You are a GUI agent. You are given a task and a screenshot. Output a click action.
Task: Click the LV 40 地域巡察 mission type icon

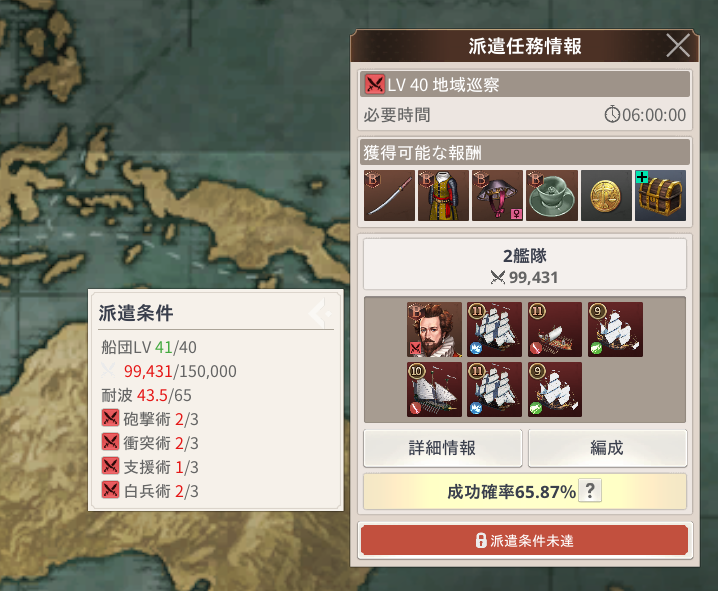tap(375, 84)
